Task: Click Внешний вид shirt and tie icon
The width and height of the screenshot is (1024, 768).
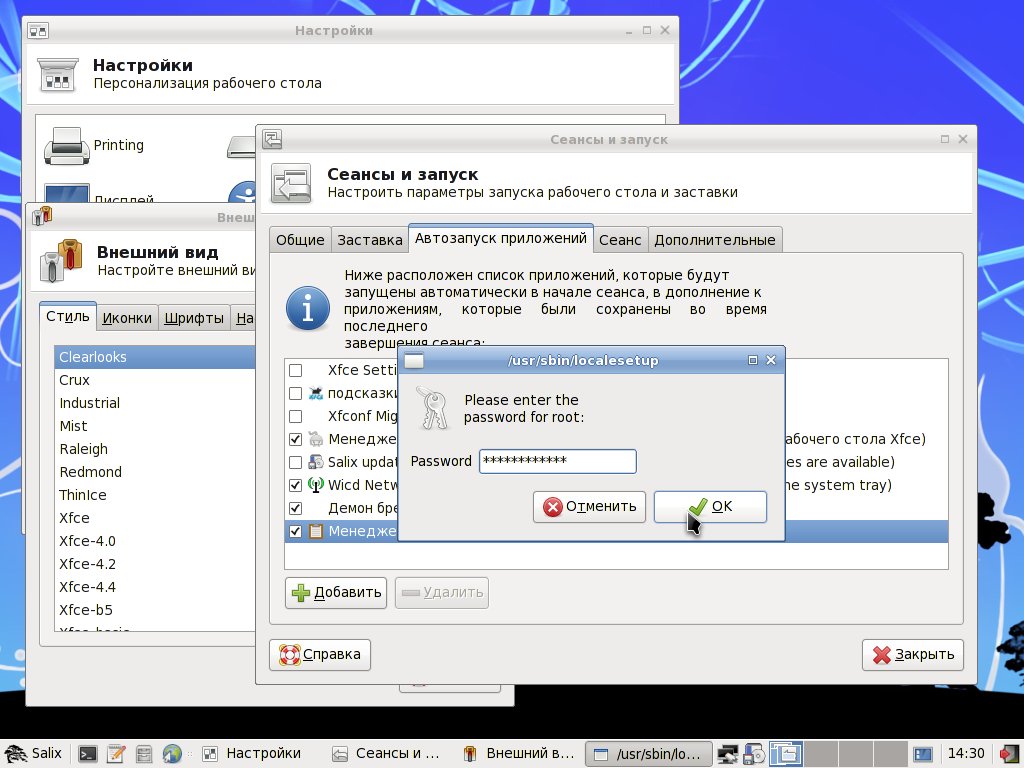Action: (x=61, y=261)
